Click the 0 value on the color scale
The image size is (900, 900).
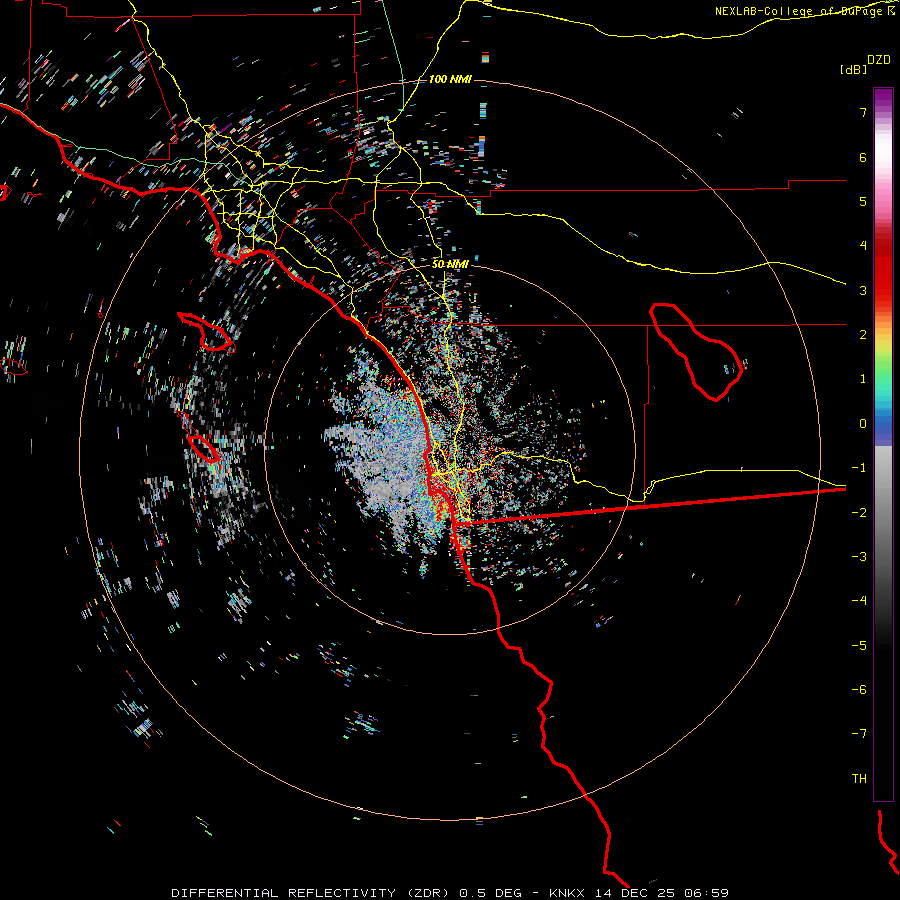(863, 424)
